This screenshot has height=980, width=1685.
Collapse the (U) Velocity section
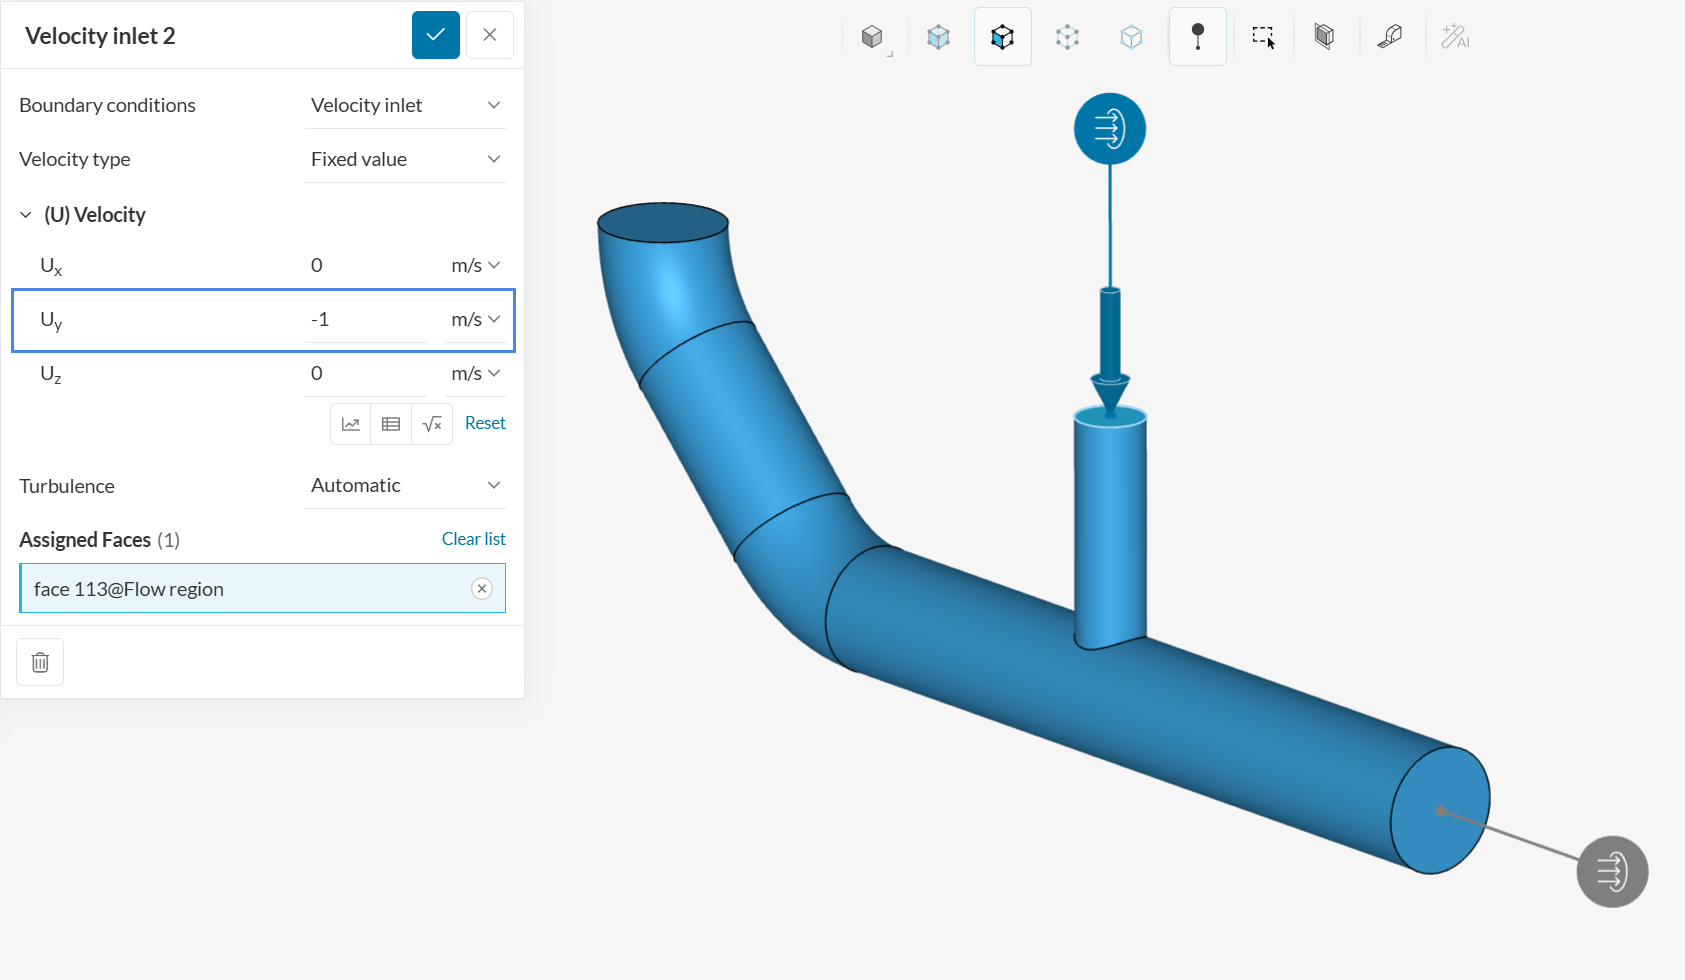[x=26, y=215]
